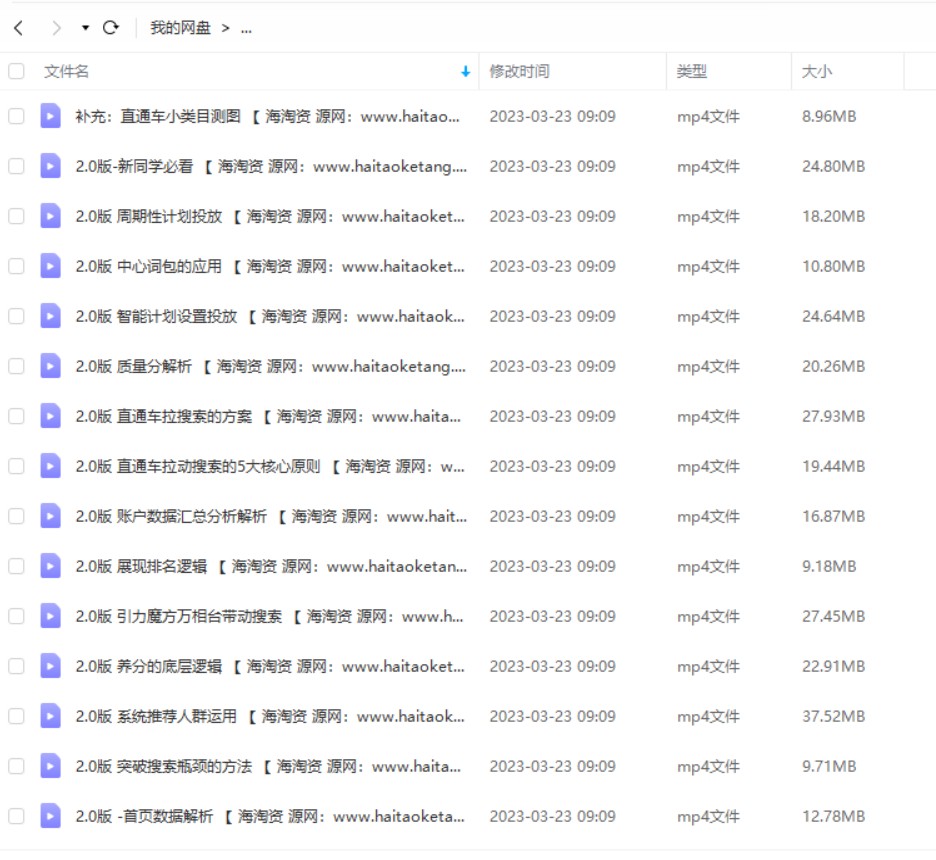Click video icon of 2.0版 养分的底层逻辑
This screenshot has height=860, width=936.
pos(50,666)
